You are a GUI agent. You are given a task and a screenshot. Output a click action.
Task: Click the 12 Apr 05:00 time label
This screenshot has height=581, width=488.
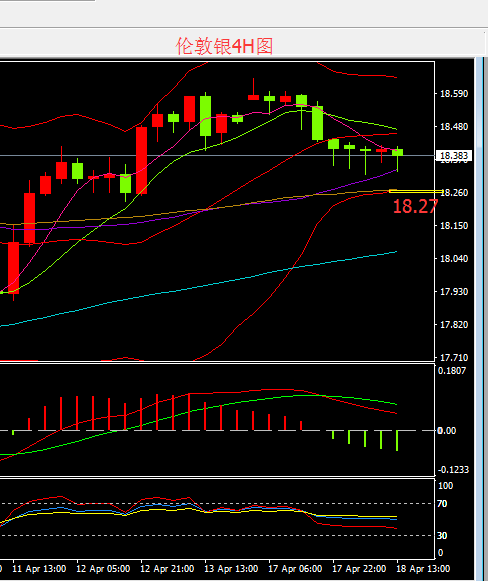103,569
